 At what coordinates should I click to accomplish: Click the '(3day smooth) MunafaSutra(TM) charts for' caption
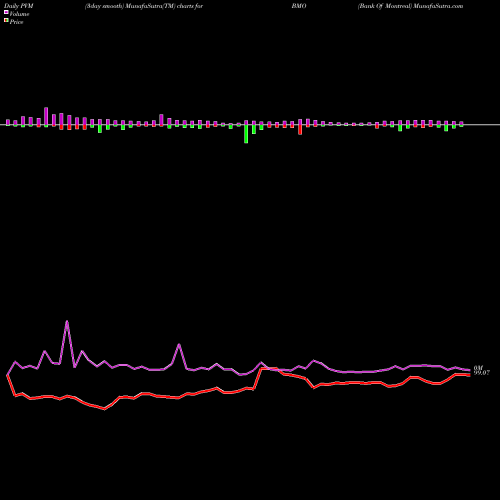point(144,6)
